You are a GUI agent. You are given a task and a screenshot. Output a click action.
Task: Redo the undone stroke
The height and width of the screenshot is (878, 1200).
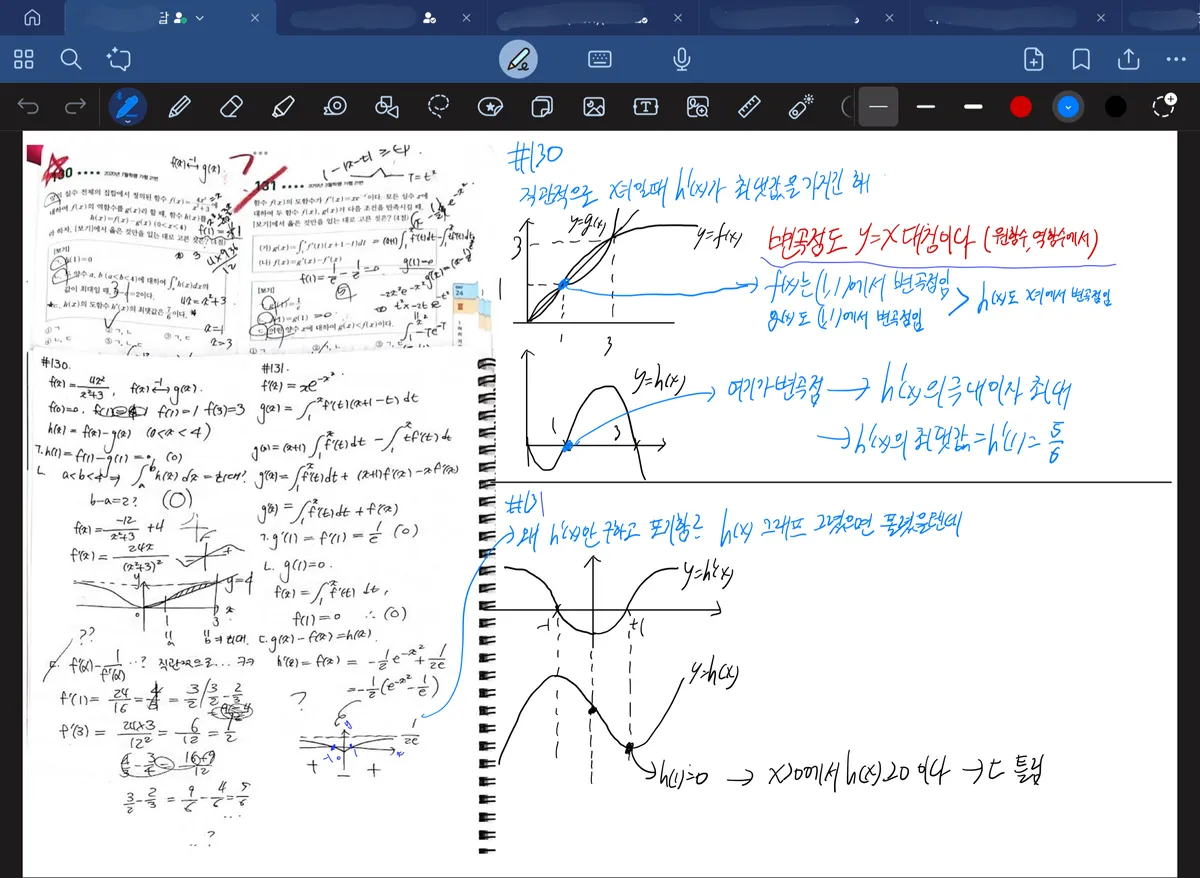pos(75,106)
